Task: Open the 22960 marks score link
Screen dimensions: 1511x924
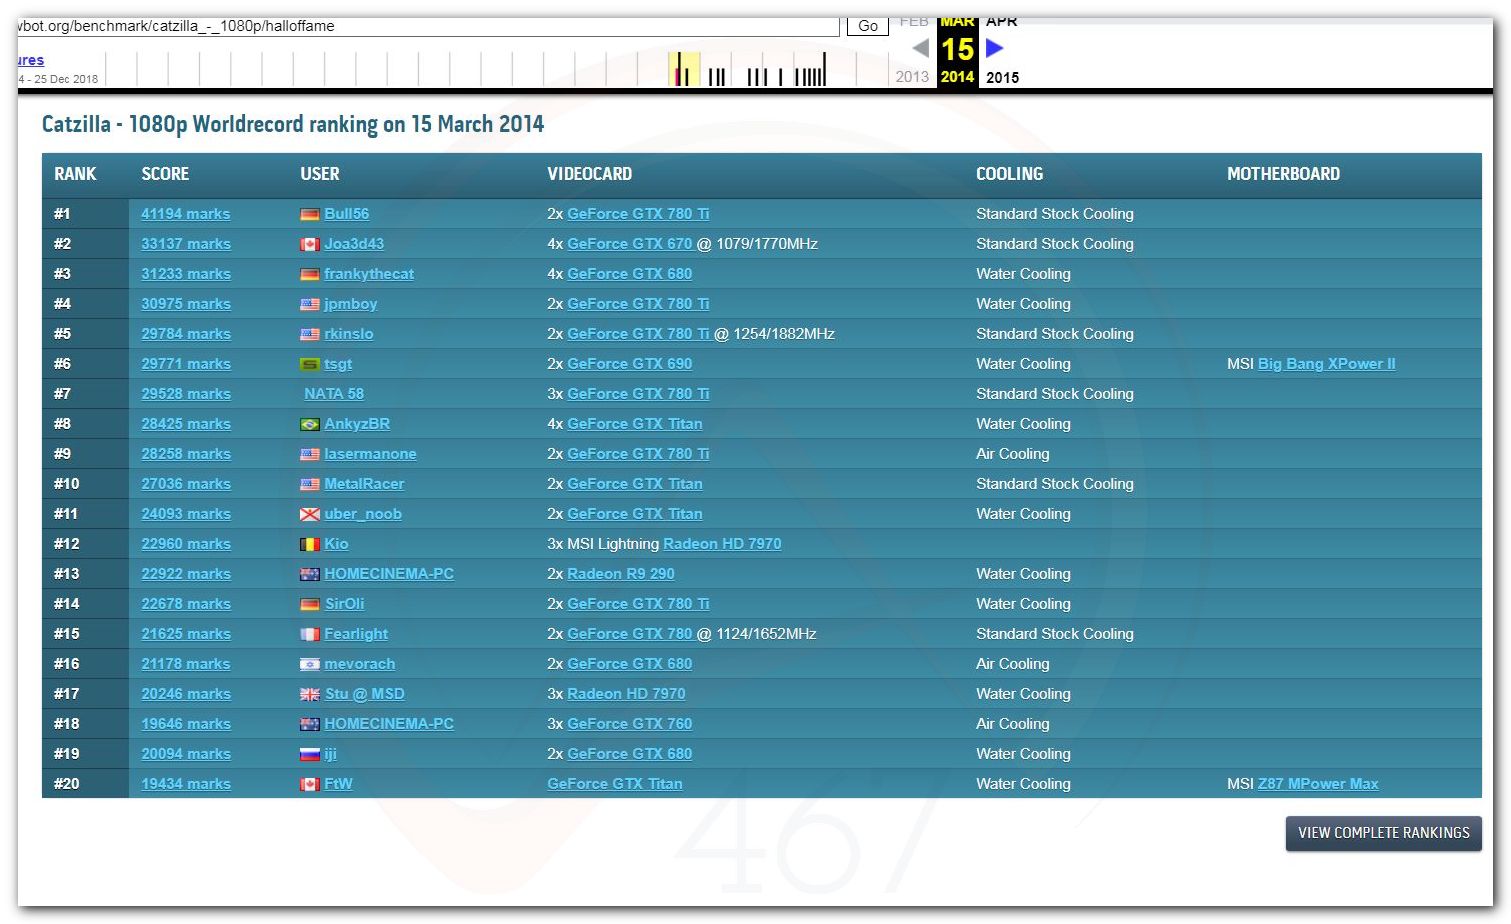Action: [x=186, y=544]
